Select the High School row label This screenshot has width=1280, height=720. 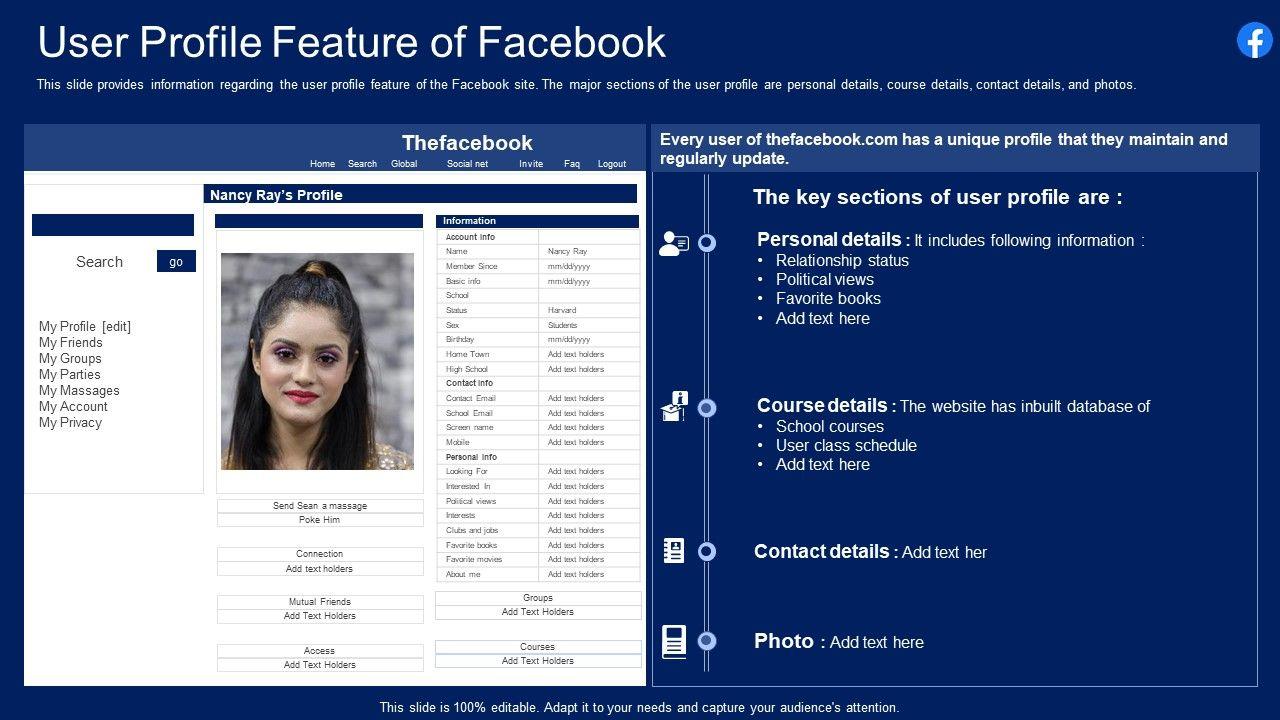click(467, 369)
